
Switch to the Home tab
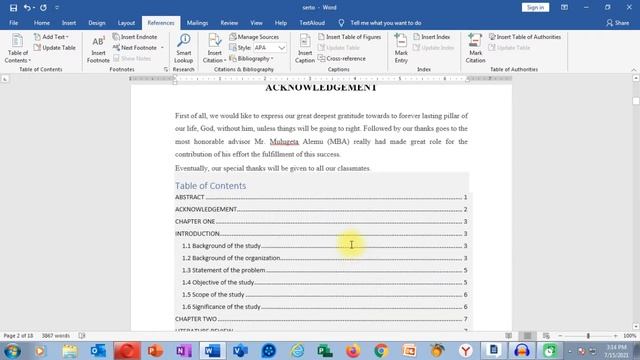tap(42, 23)
